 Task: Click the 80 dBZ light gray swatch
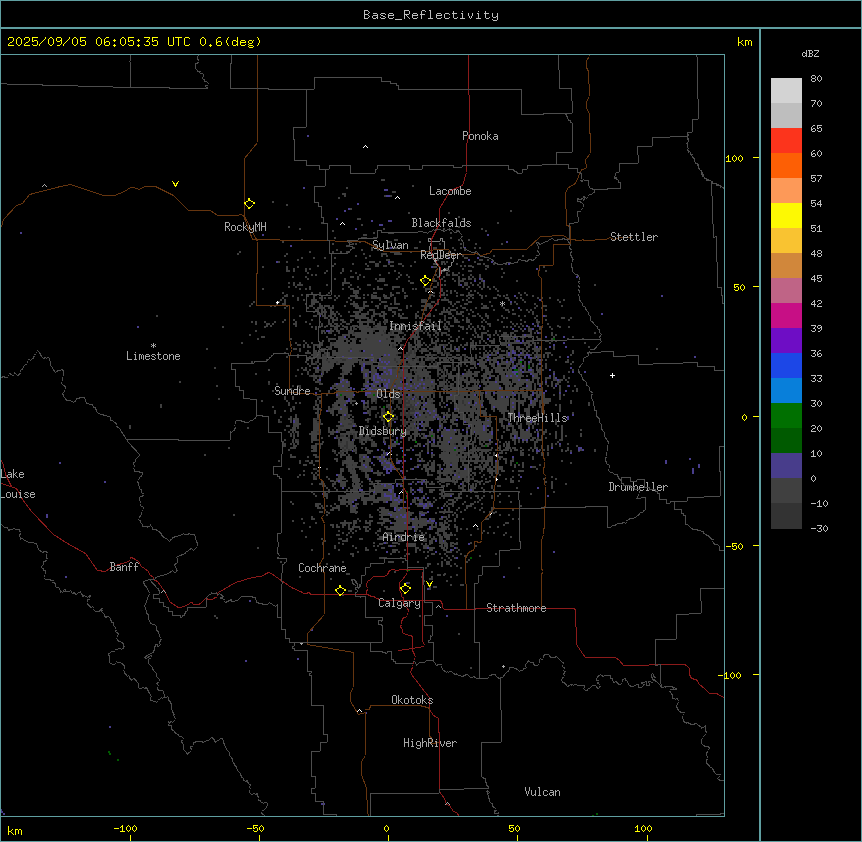(786, 90)
